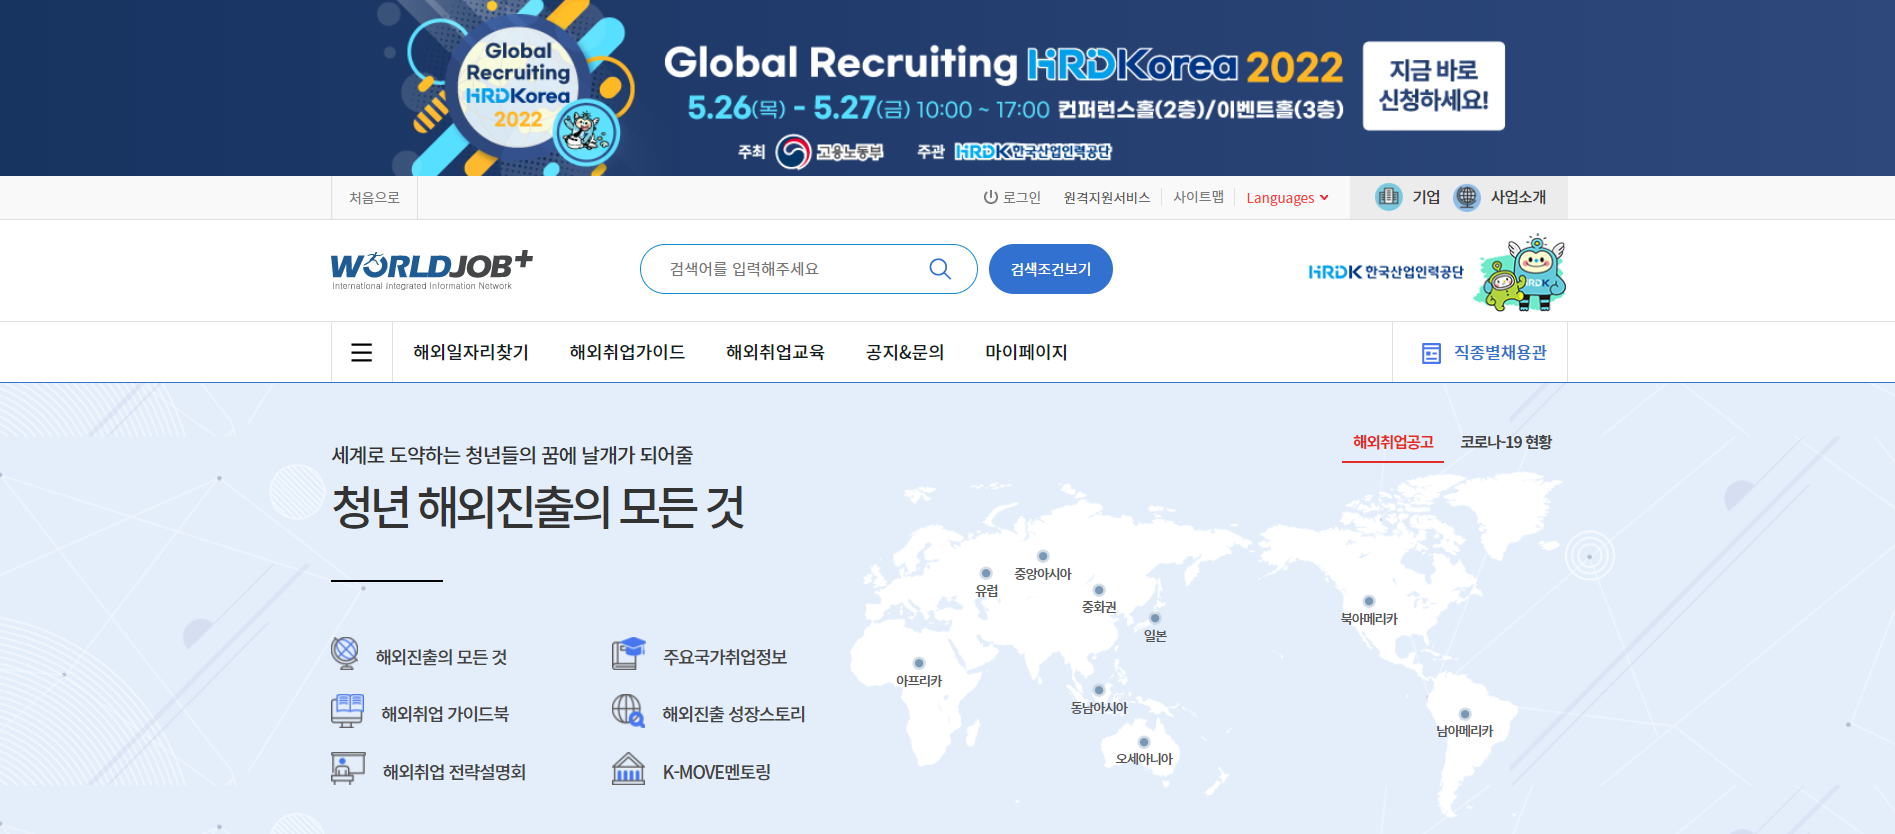Open the 해외취업 전략설명회 link text
The height and width of the screenshot is (834, 1895).
[454, 772]
